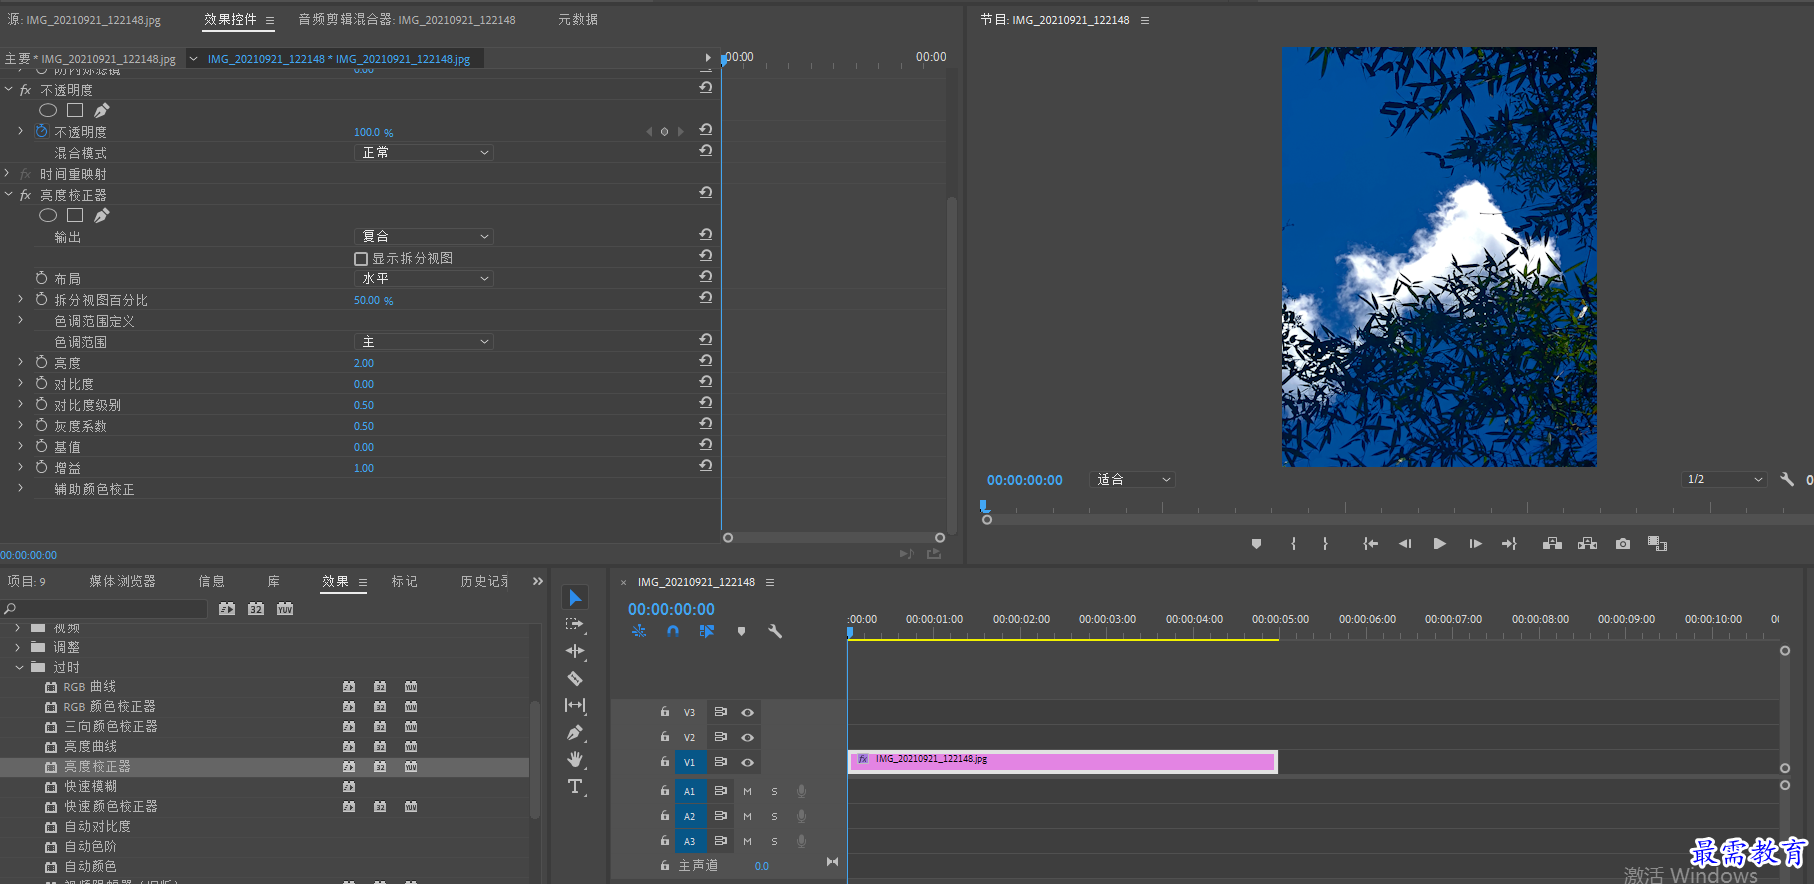Create ellipse mask for 不透明度
The height and width of the screenshot is (884, 1814).
pyautogui.click(x=48, y=110)
